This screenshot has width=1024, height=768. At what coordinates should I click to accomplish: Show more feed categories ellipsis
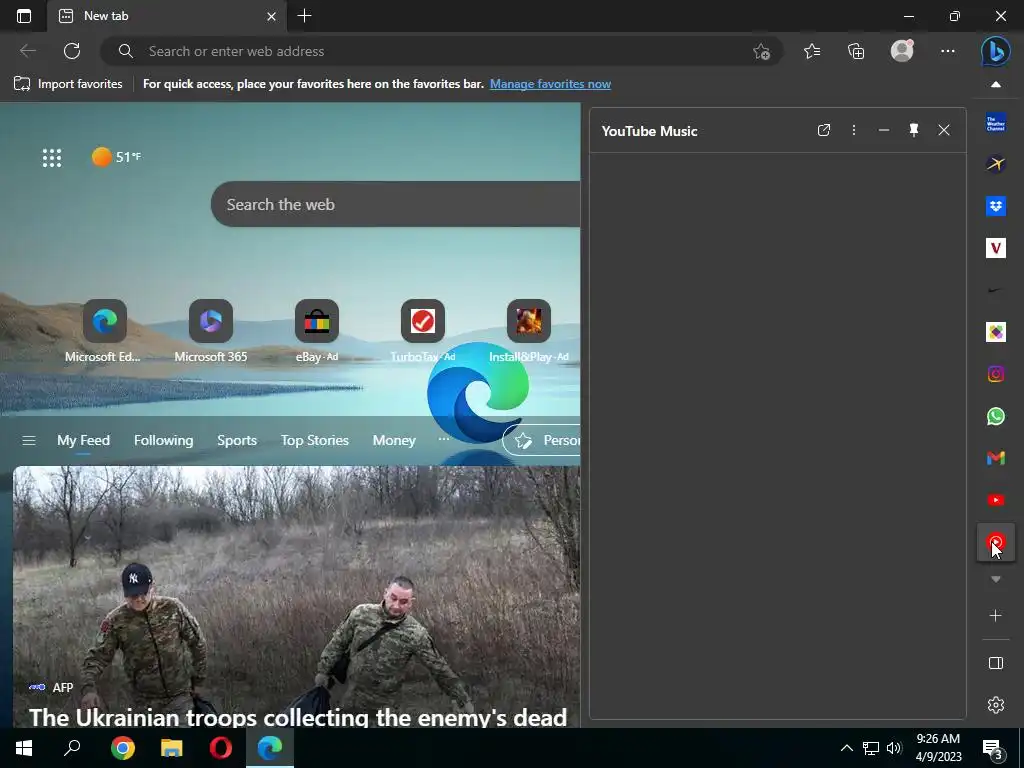tap(443, 439)
